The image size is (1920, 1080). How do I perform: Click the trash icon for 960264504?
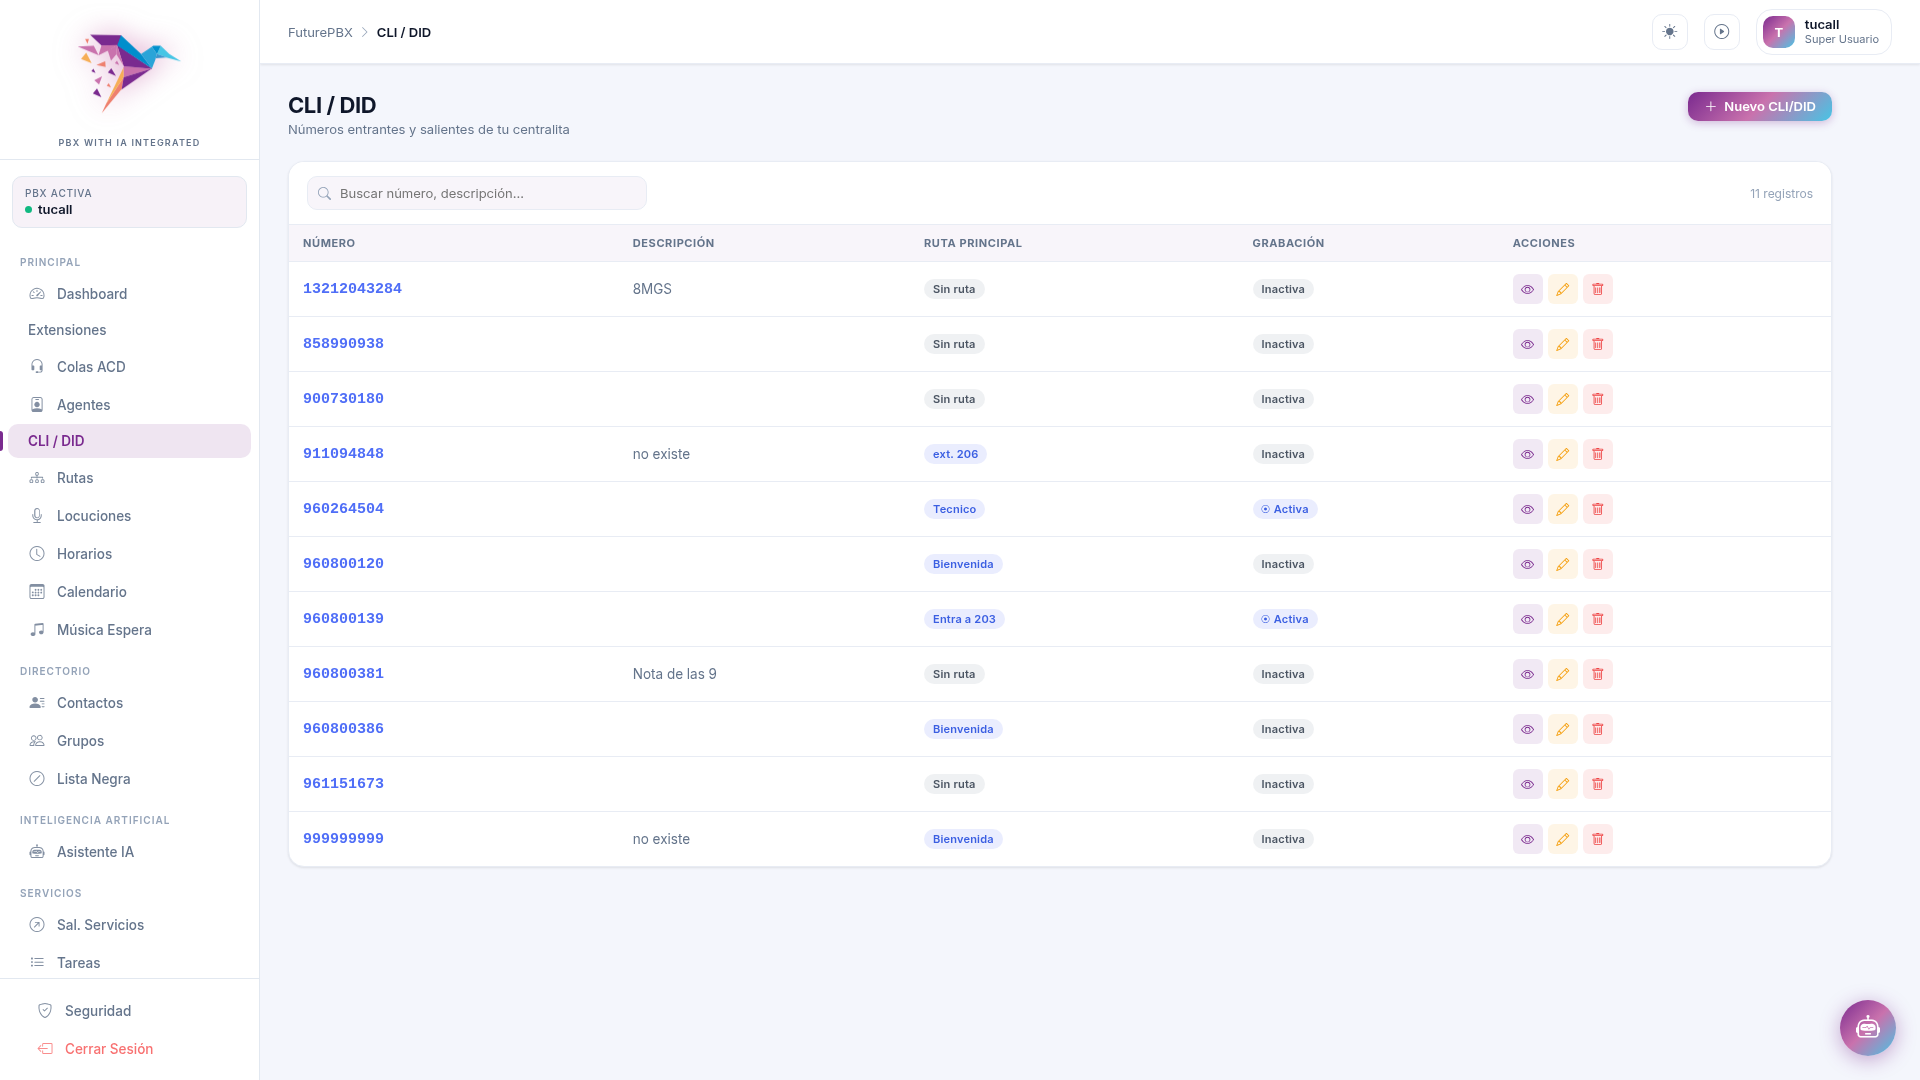point(1597,509)
